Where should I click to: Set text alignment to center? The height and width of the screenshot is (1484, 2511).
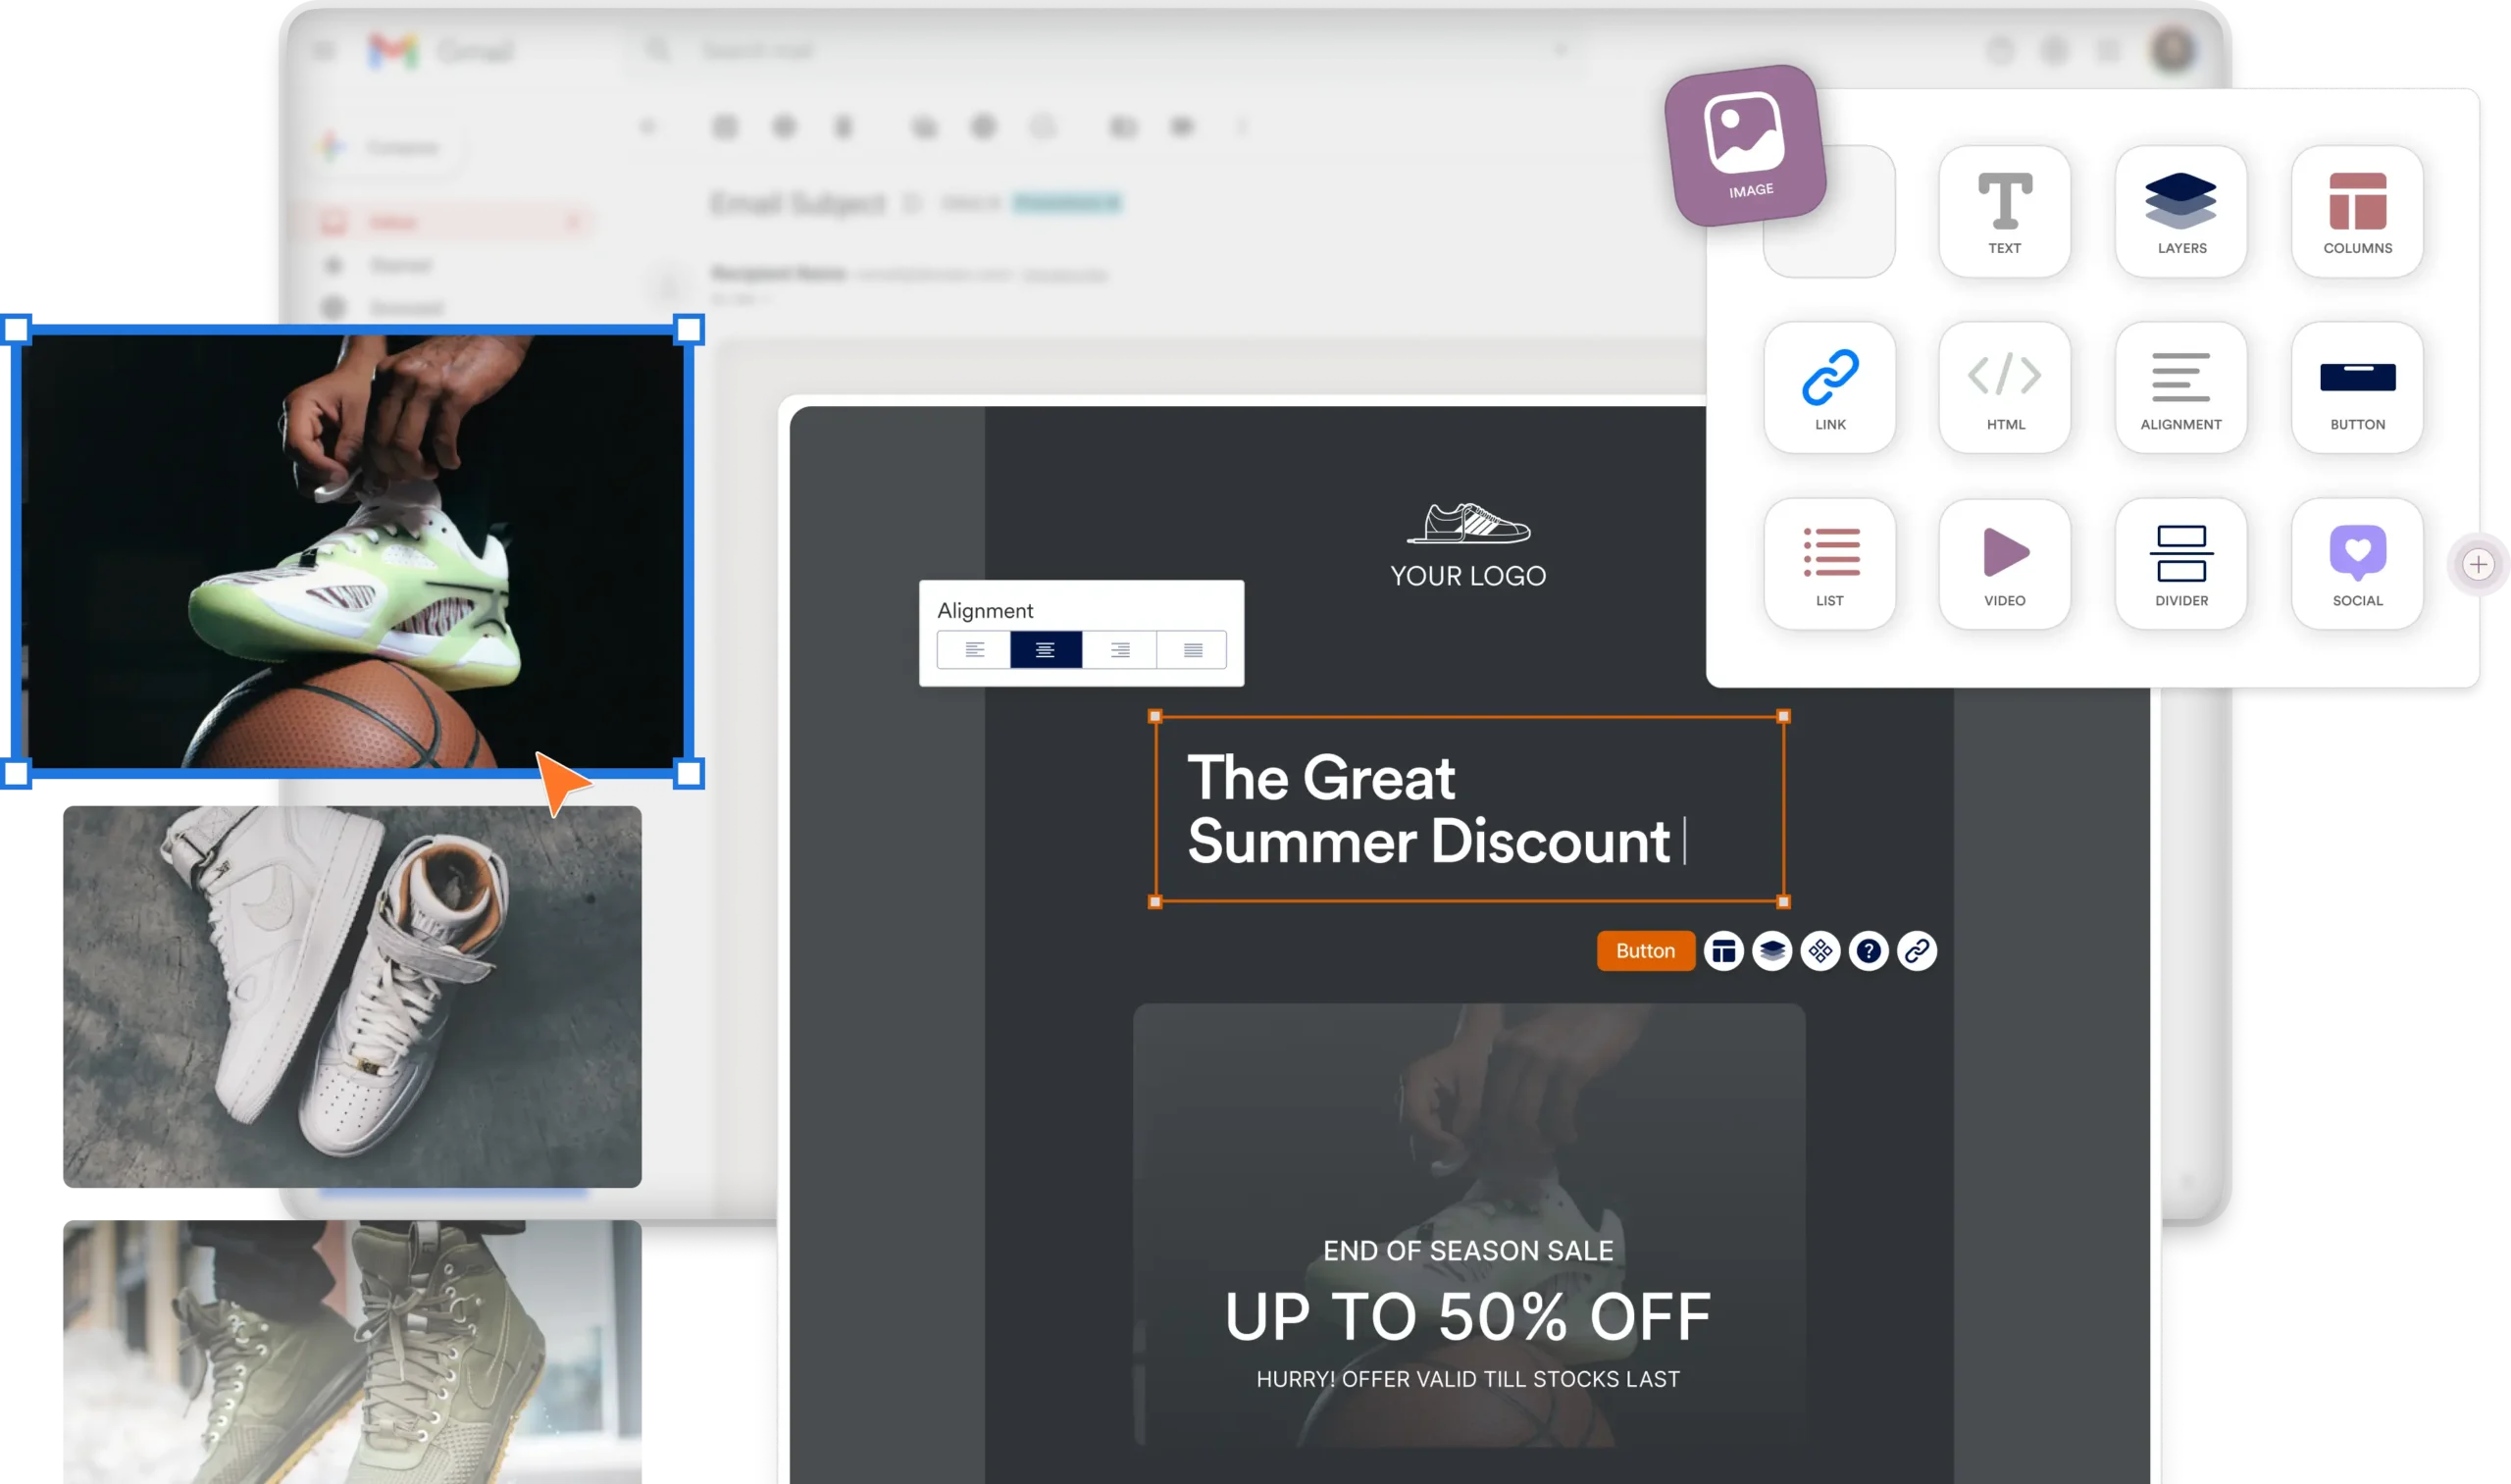[x=1045, y=650]
